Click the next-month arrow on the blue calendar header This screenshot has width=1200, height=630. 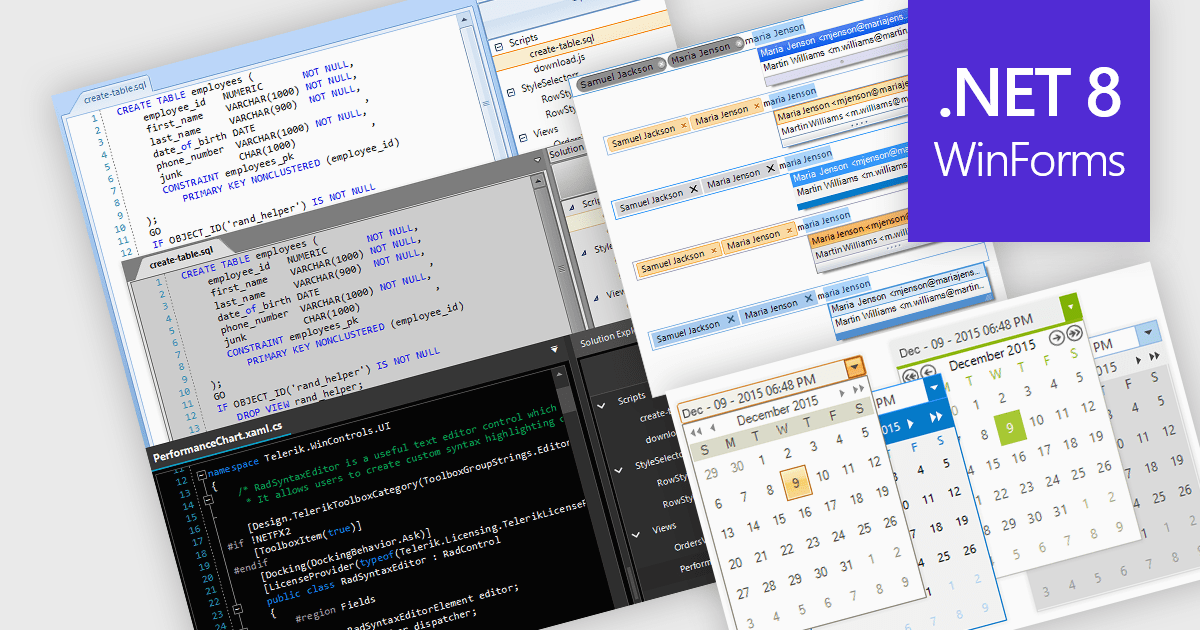[911, 426]
